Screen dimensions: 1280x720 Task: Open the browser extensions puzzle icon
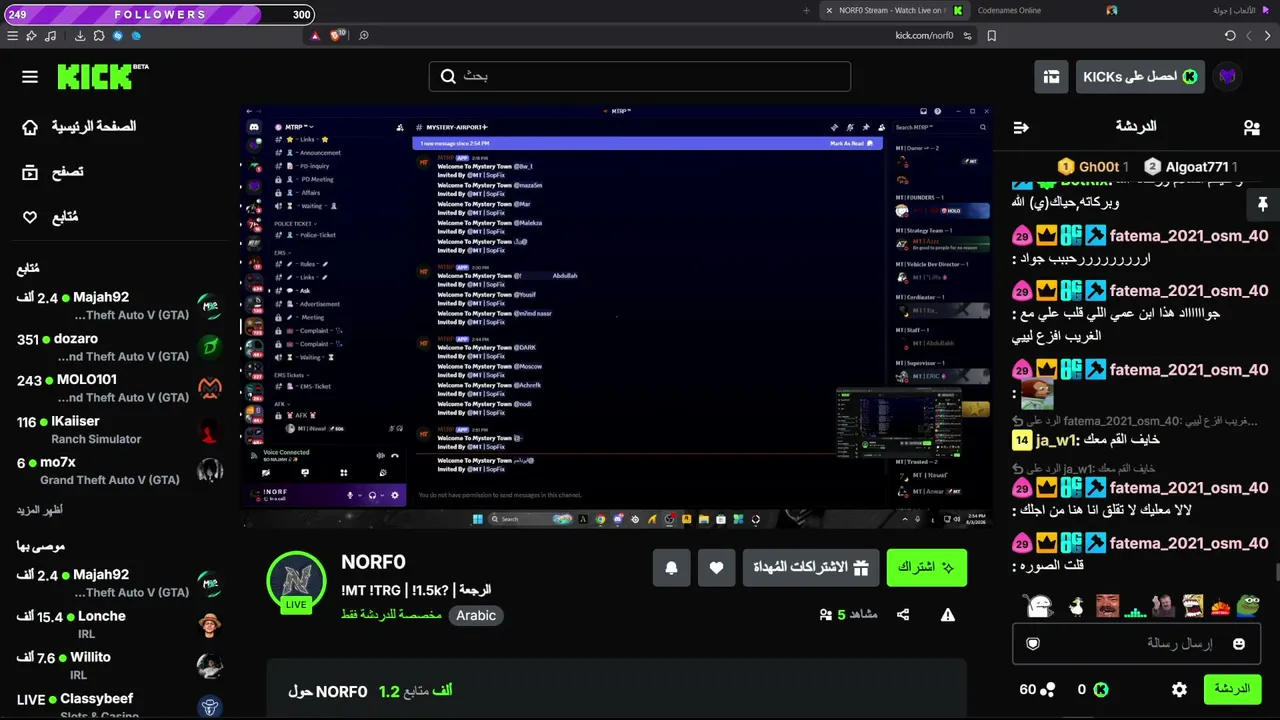99,35
